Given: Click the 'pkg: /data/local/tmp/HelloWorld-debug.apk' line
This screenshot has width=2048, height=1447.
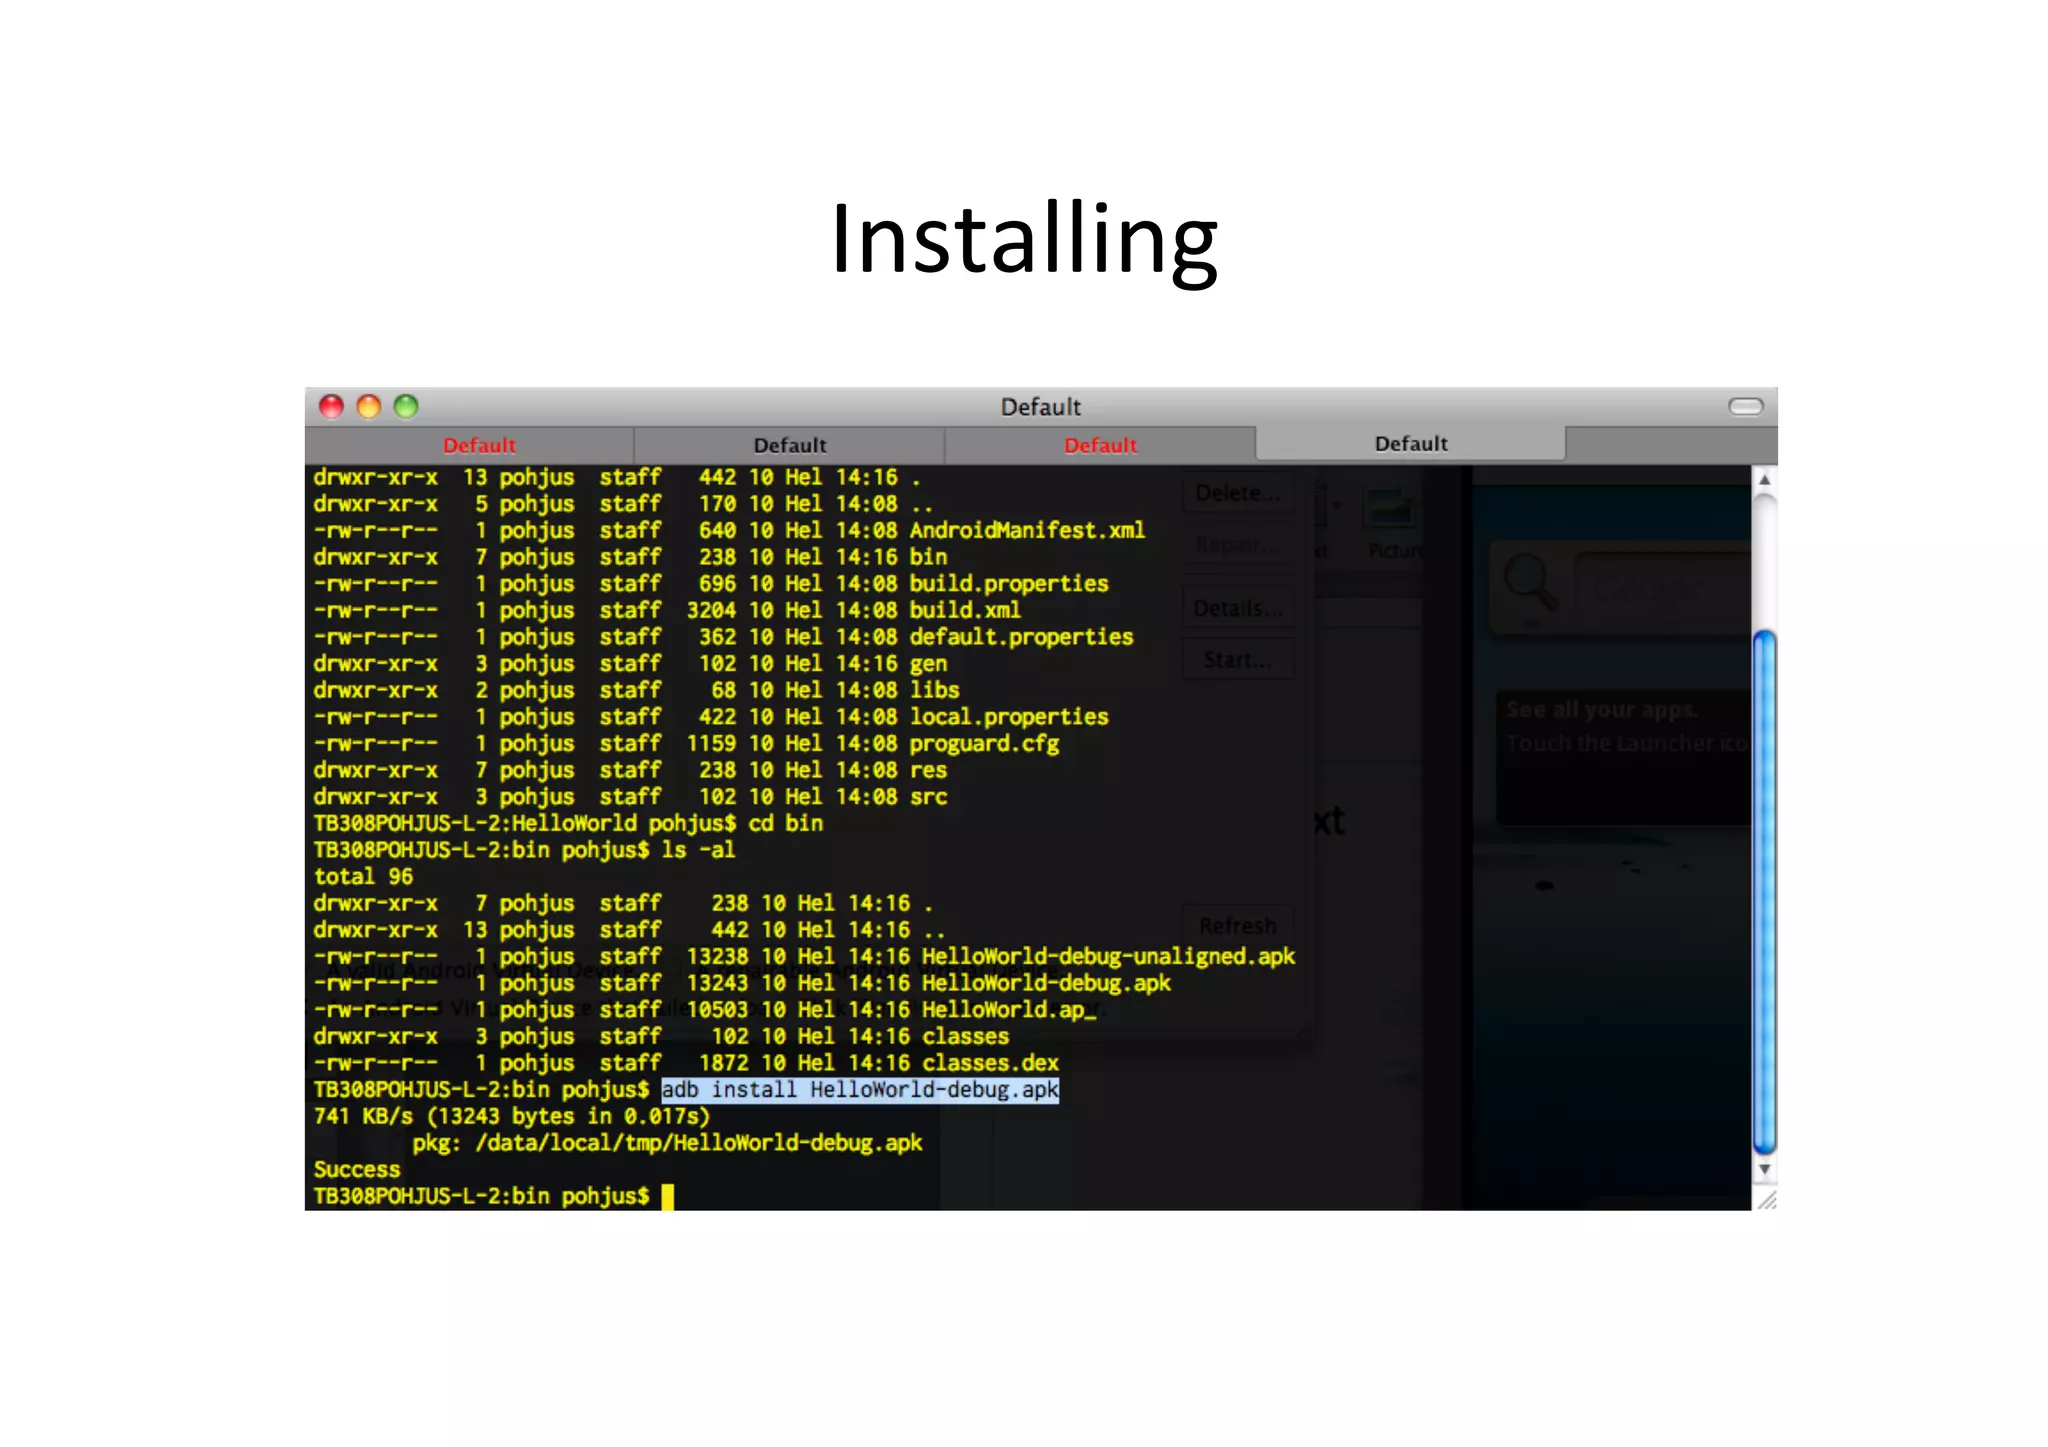Looking at the screenshot, I should [667, 1143].
